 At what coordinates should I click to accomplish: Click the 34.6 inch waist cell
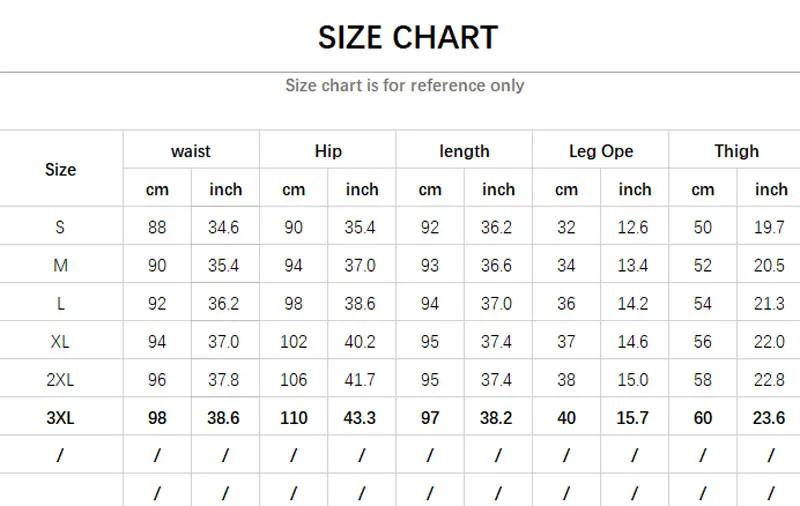pos(224,227)
